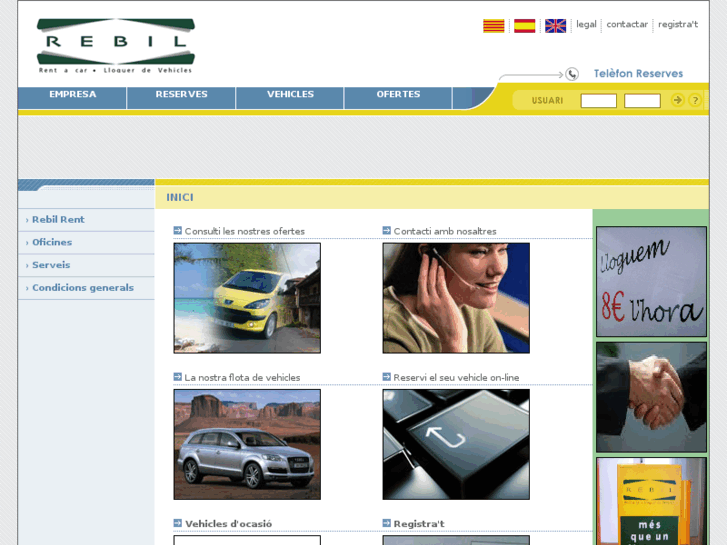Open the headset woman contact thumbnail
The width and height of the screenshot is (727, 545).
456,298
